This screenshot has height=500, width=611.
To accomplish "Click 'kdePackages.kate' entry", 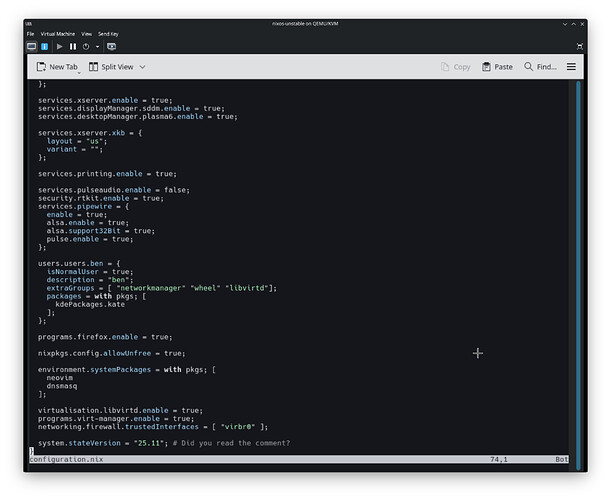I will 90,305.
